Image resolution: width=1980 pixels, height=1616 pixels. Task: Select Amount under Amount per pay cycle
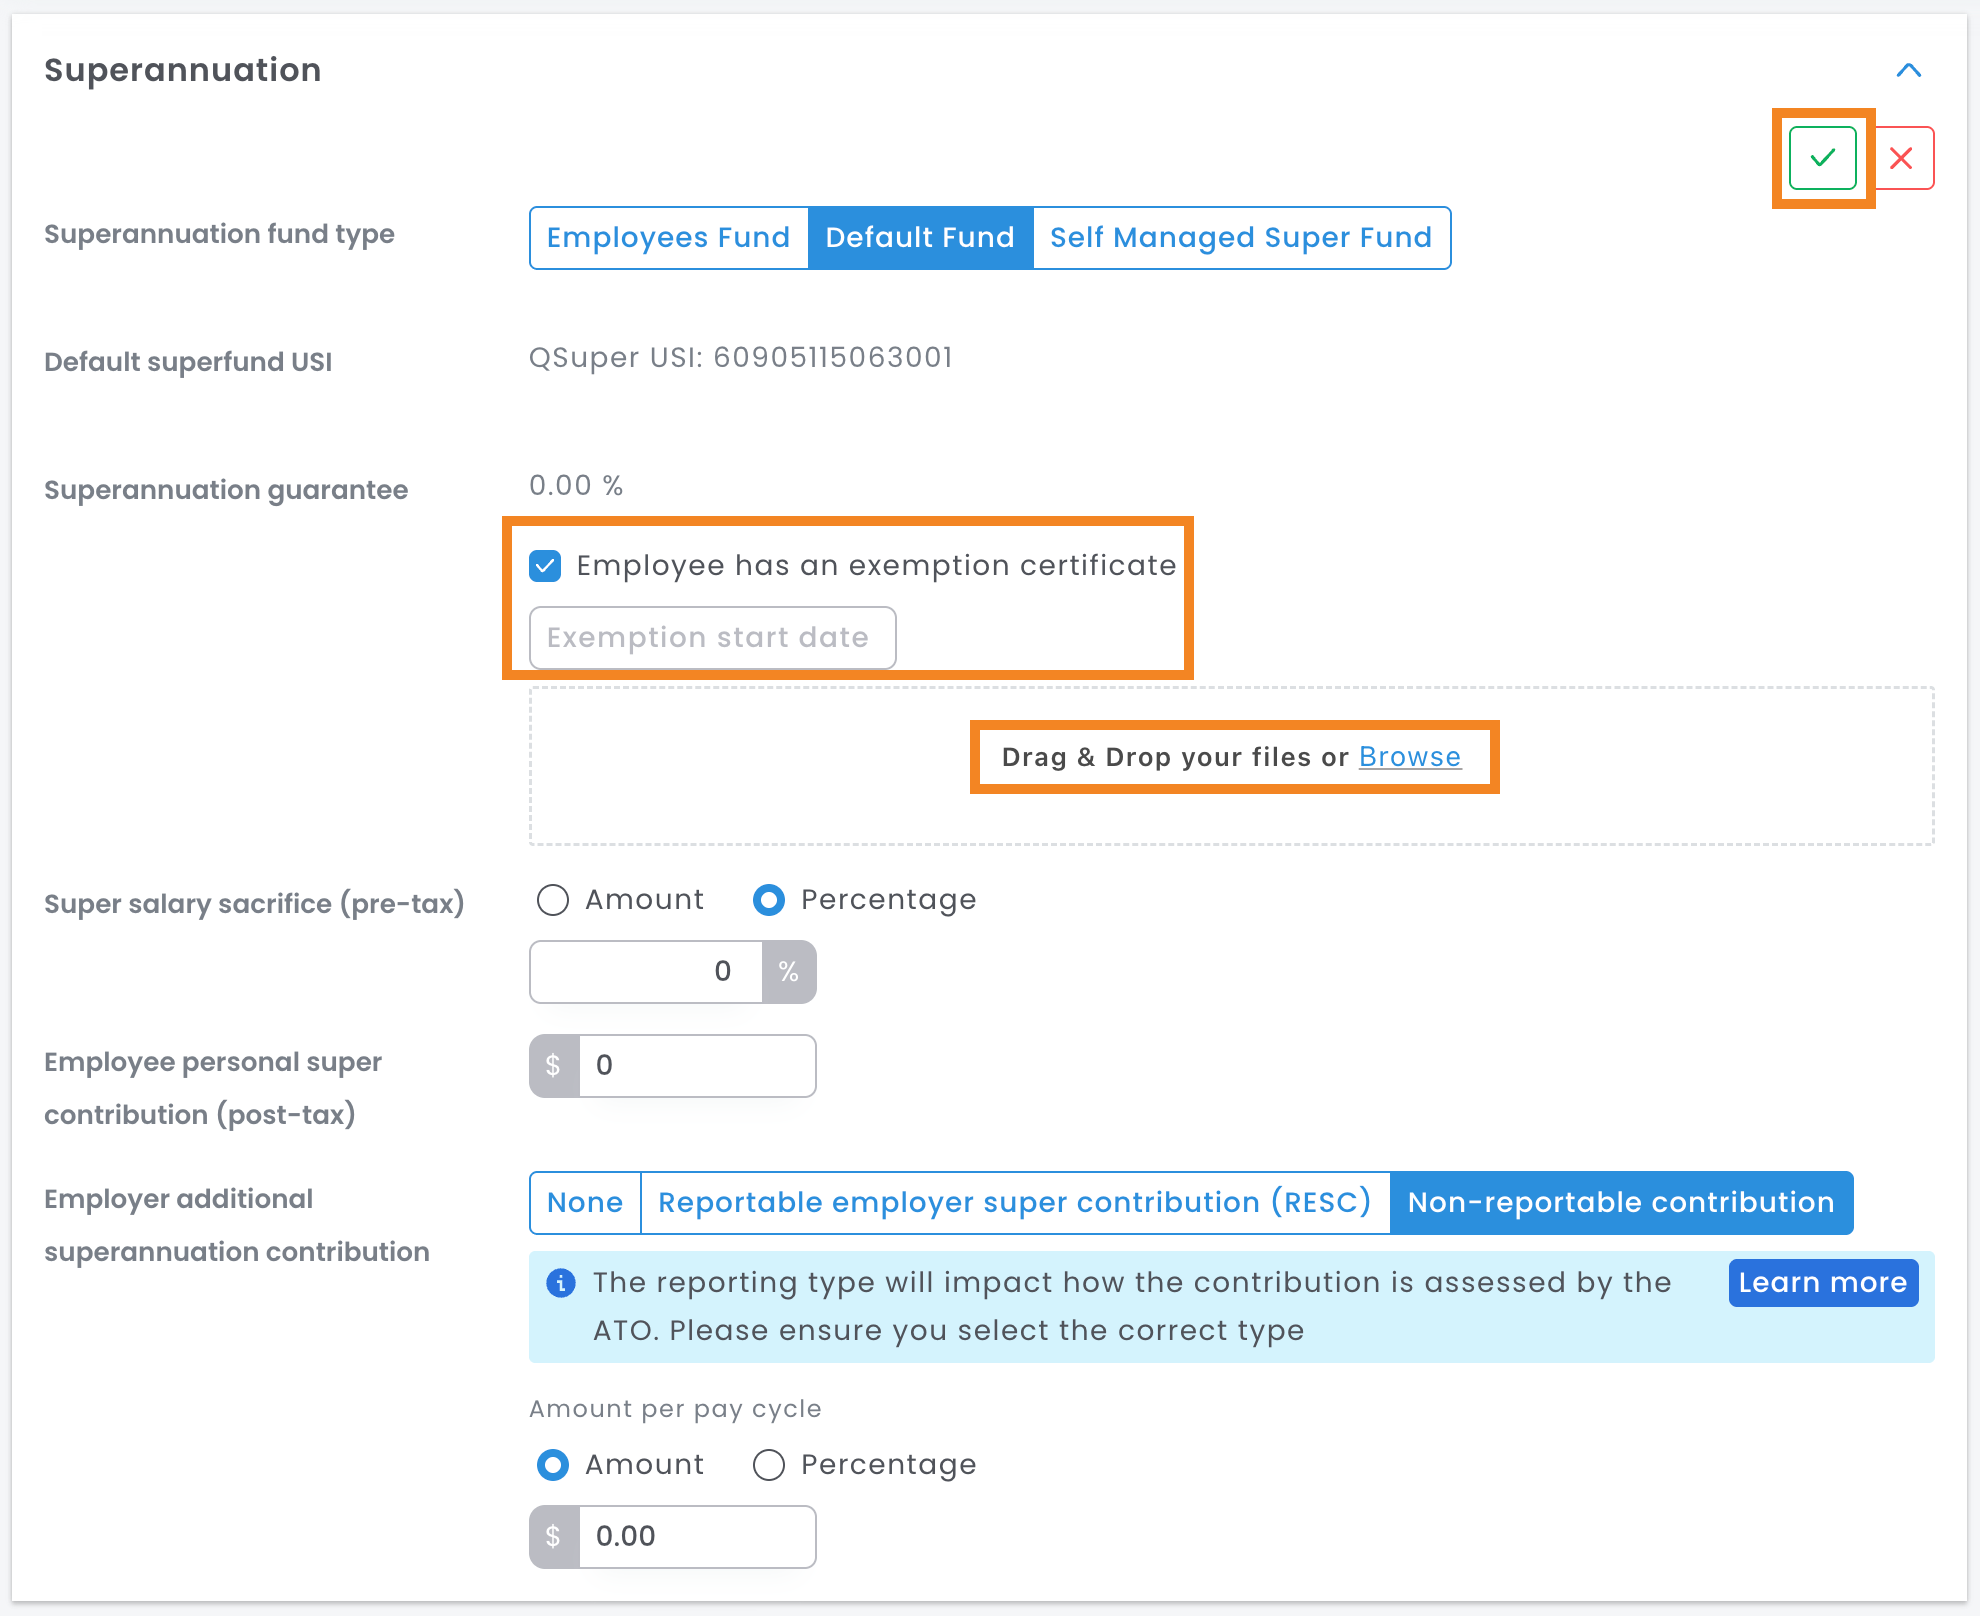553,1465
